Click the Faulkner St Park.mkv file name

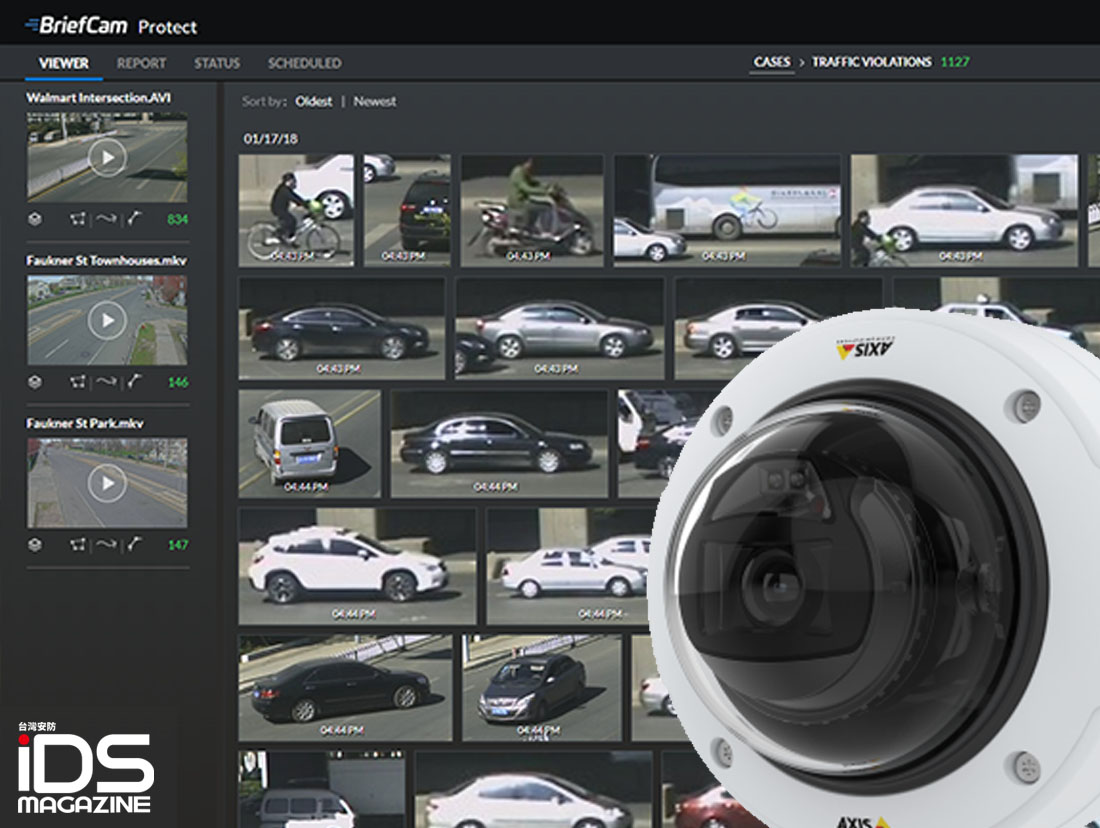[x=85, y=423]
